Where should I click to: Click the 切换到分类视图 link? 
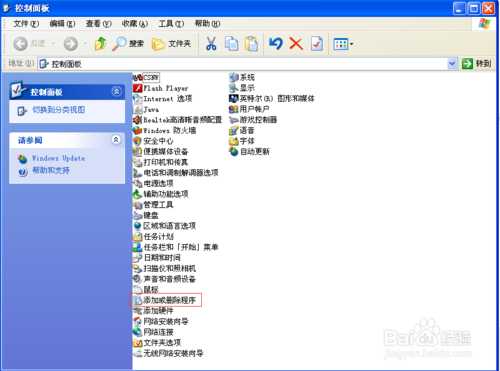coord(58,110)
